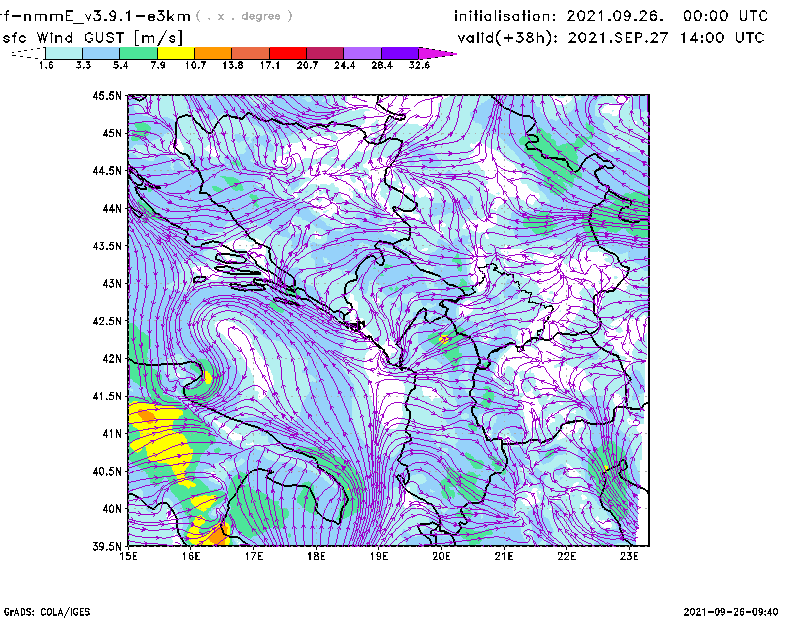
Task: Click the 42N latitude label
Action: (x=112, y=359)
